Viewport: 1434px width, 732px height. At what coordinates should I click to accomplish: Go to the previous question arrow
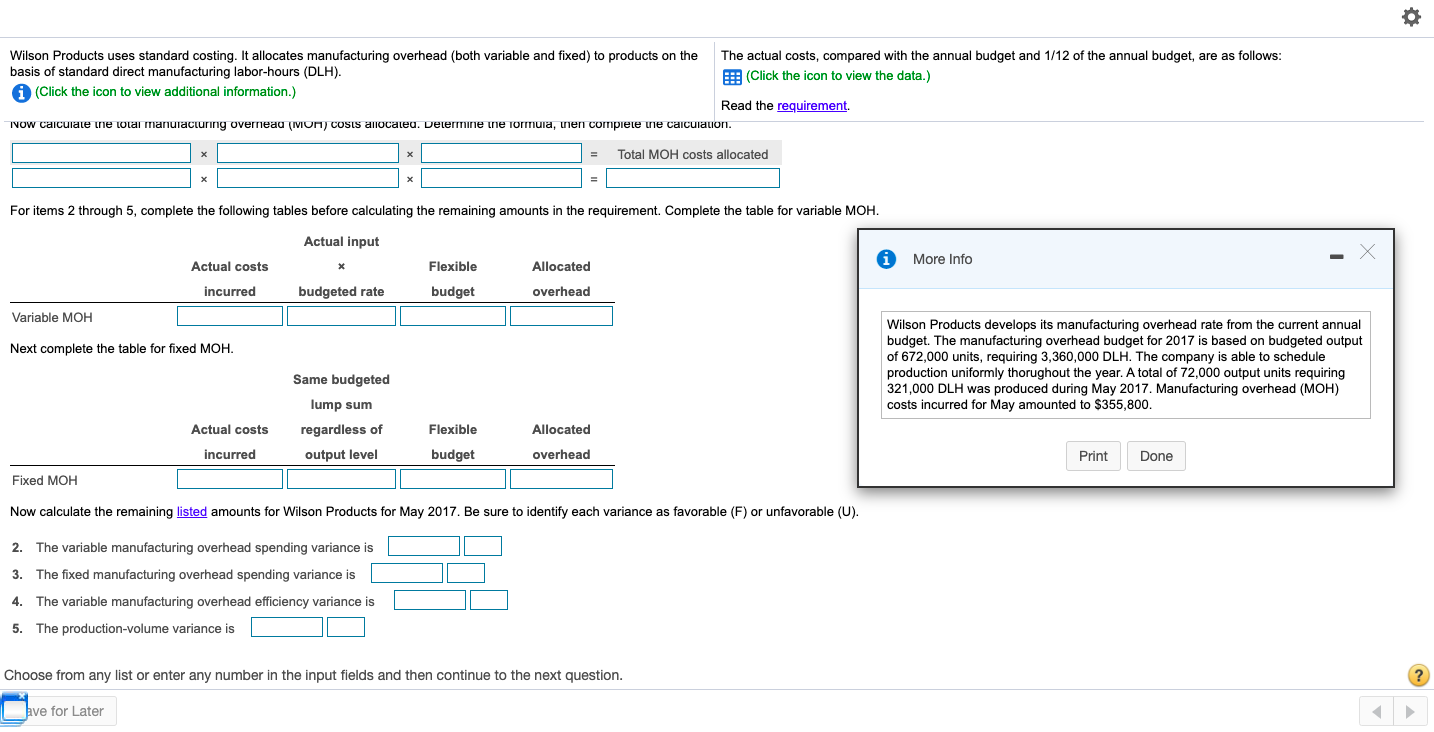point(1376,712)
